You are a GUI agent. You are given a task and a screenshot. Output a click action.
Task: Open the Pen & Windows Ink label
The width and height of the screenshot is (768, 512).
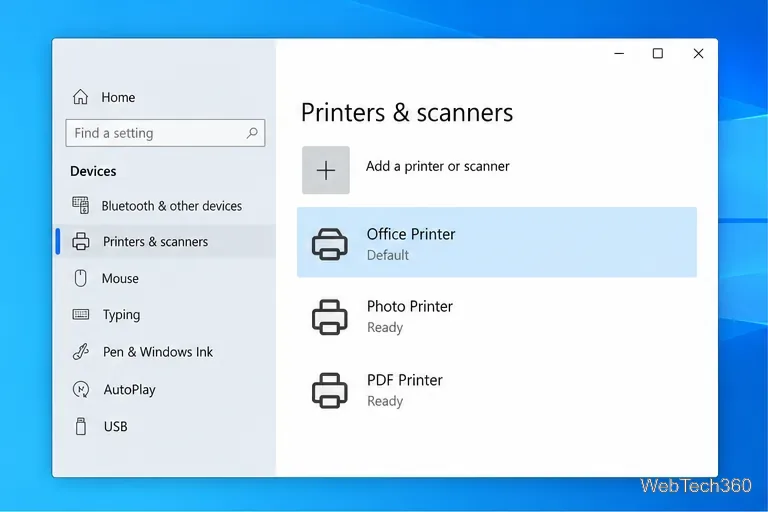click(158, 352)
